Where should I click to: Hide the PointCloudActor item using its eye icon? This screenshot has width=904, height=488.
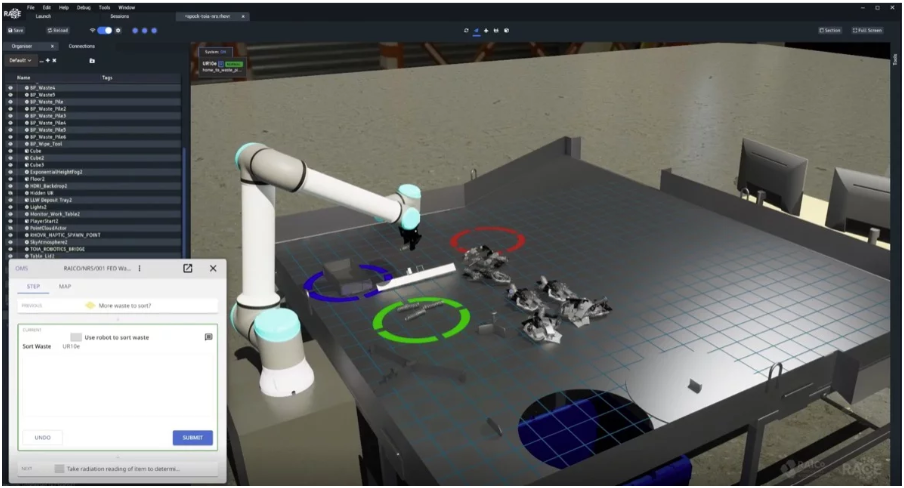tap(10, 228)
